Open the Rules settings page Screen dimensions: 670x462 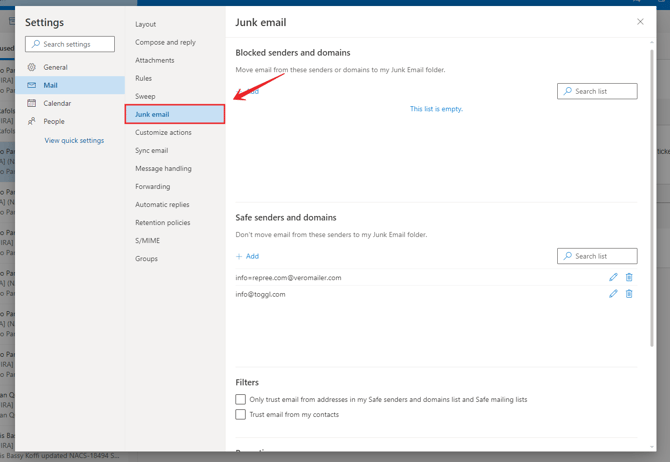144,78
